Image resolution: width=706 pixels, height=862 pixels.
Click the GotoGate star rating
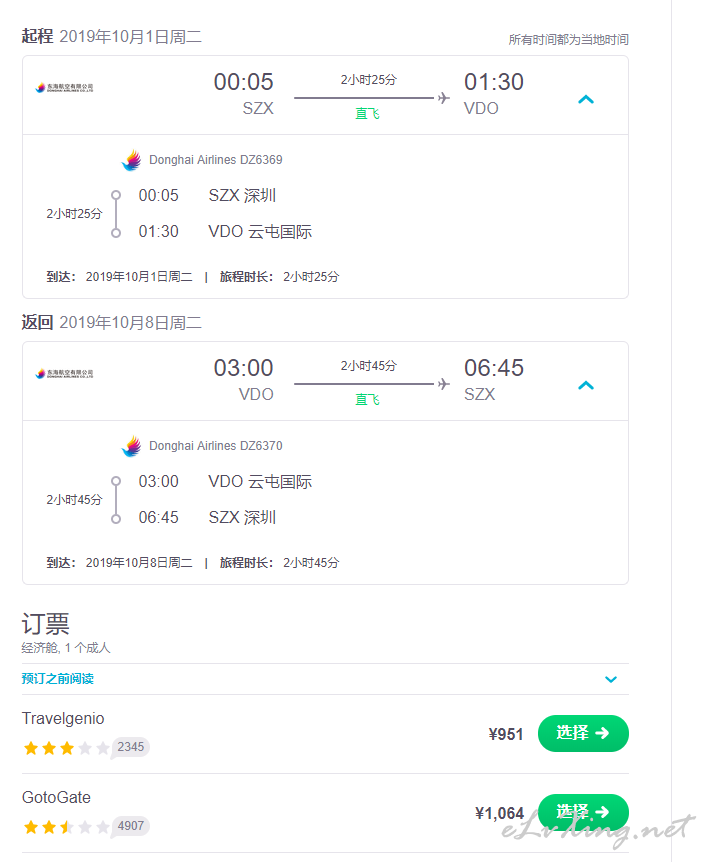point(66,827)
